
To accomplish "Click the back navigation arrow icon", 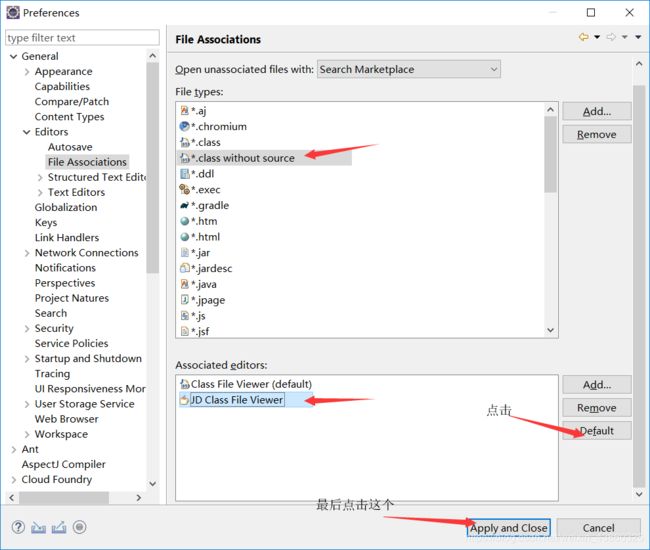I will point(583,38).
